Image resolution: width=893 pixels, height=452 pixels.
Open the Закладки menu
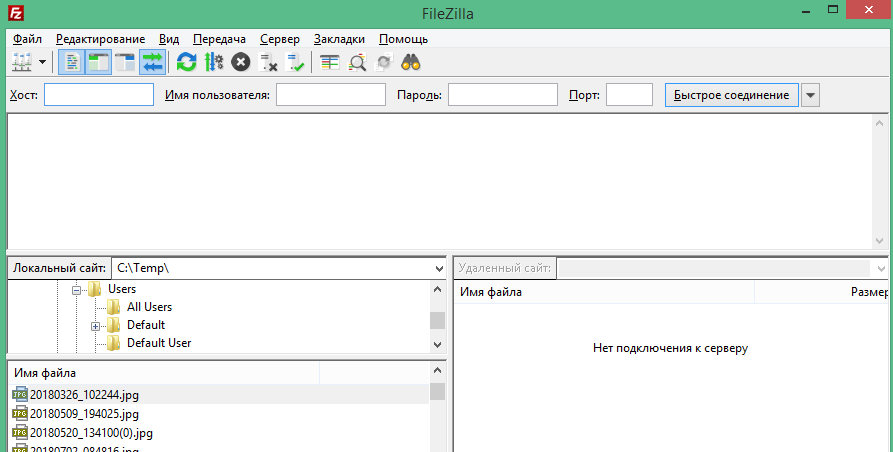click(x=339, y=38)
